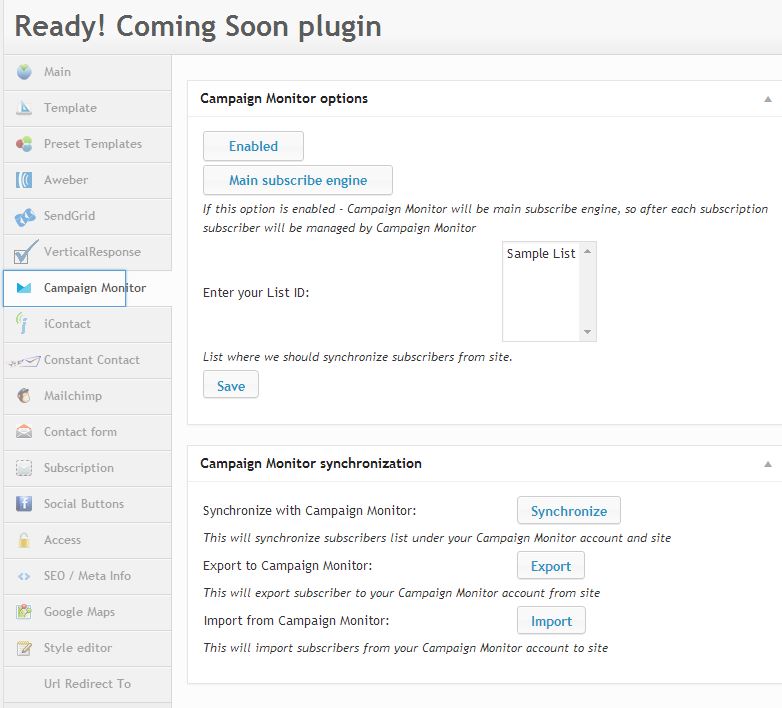Go to the Aweber settings tab
Viewport: 782px width, 708px height.
88,180
